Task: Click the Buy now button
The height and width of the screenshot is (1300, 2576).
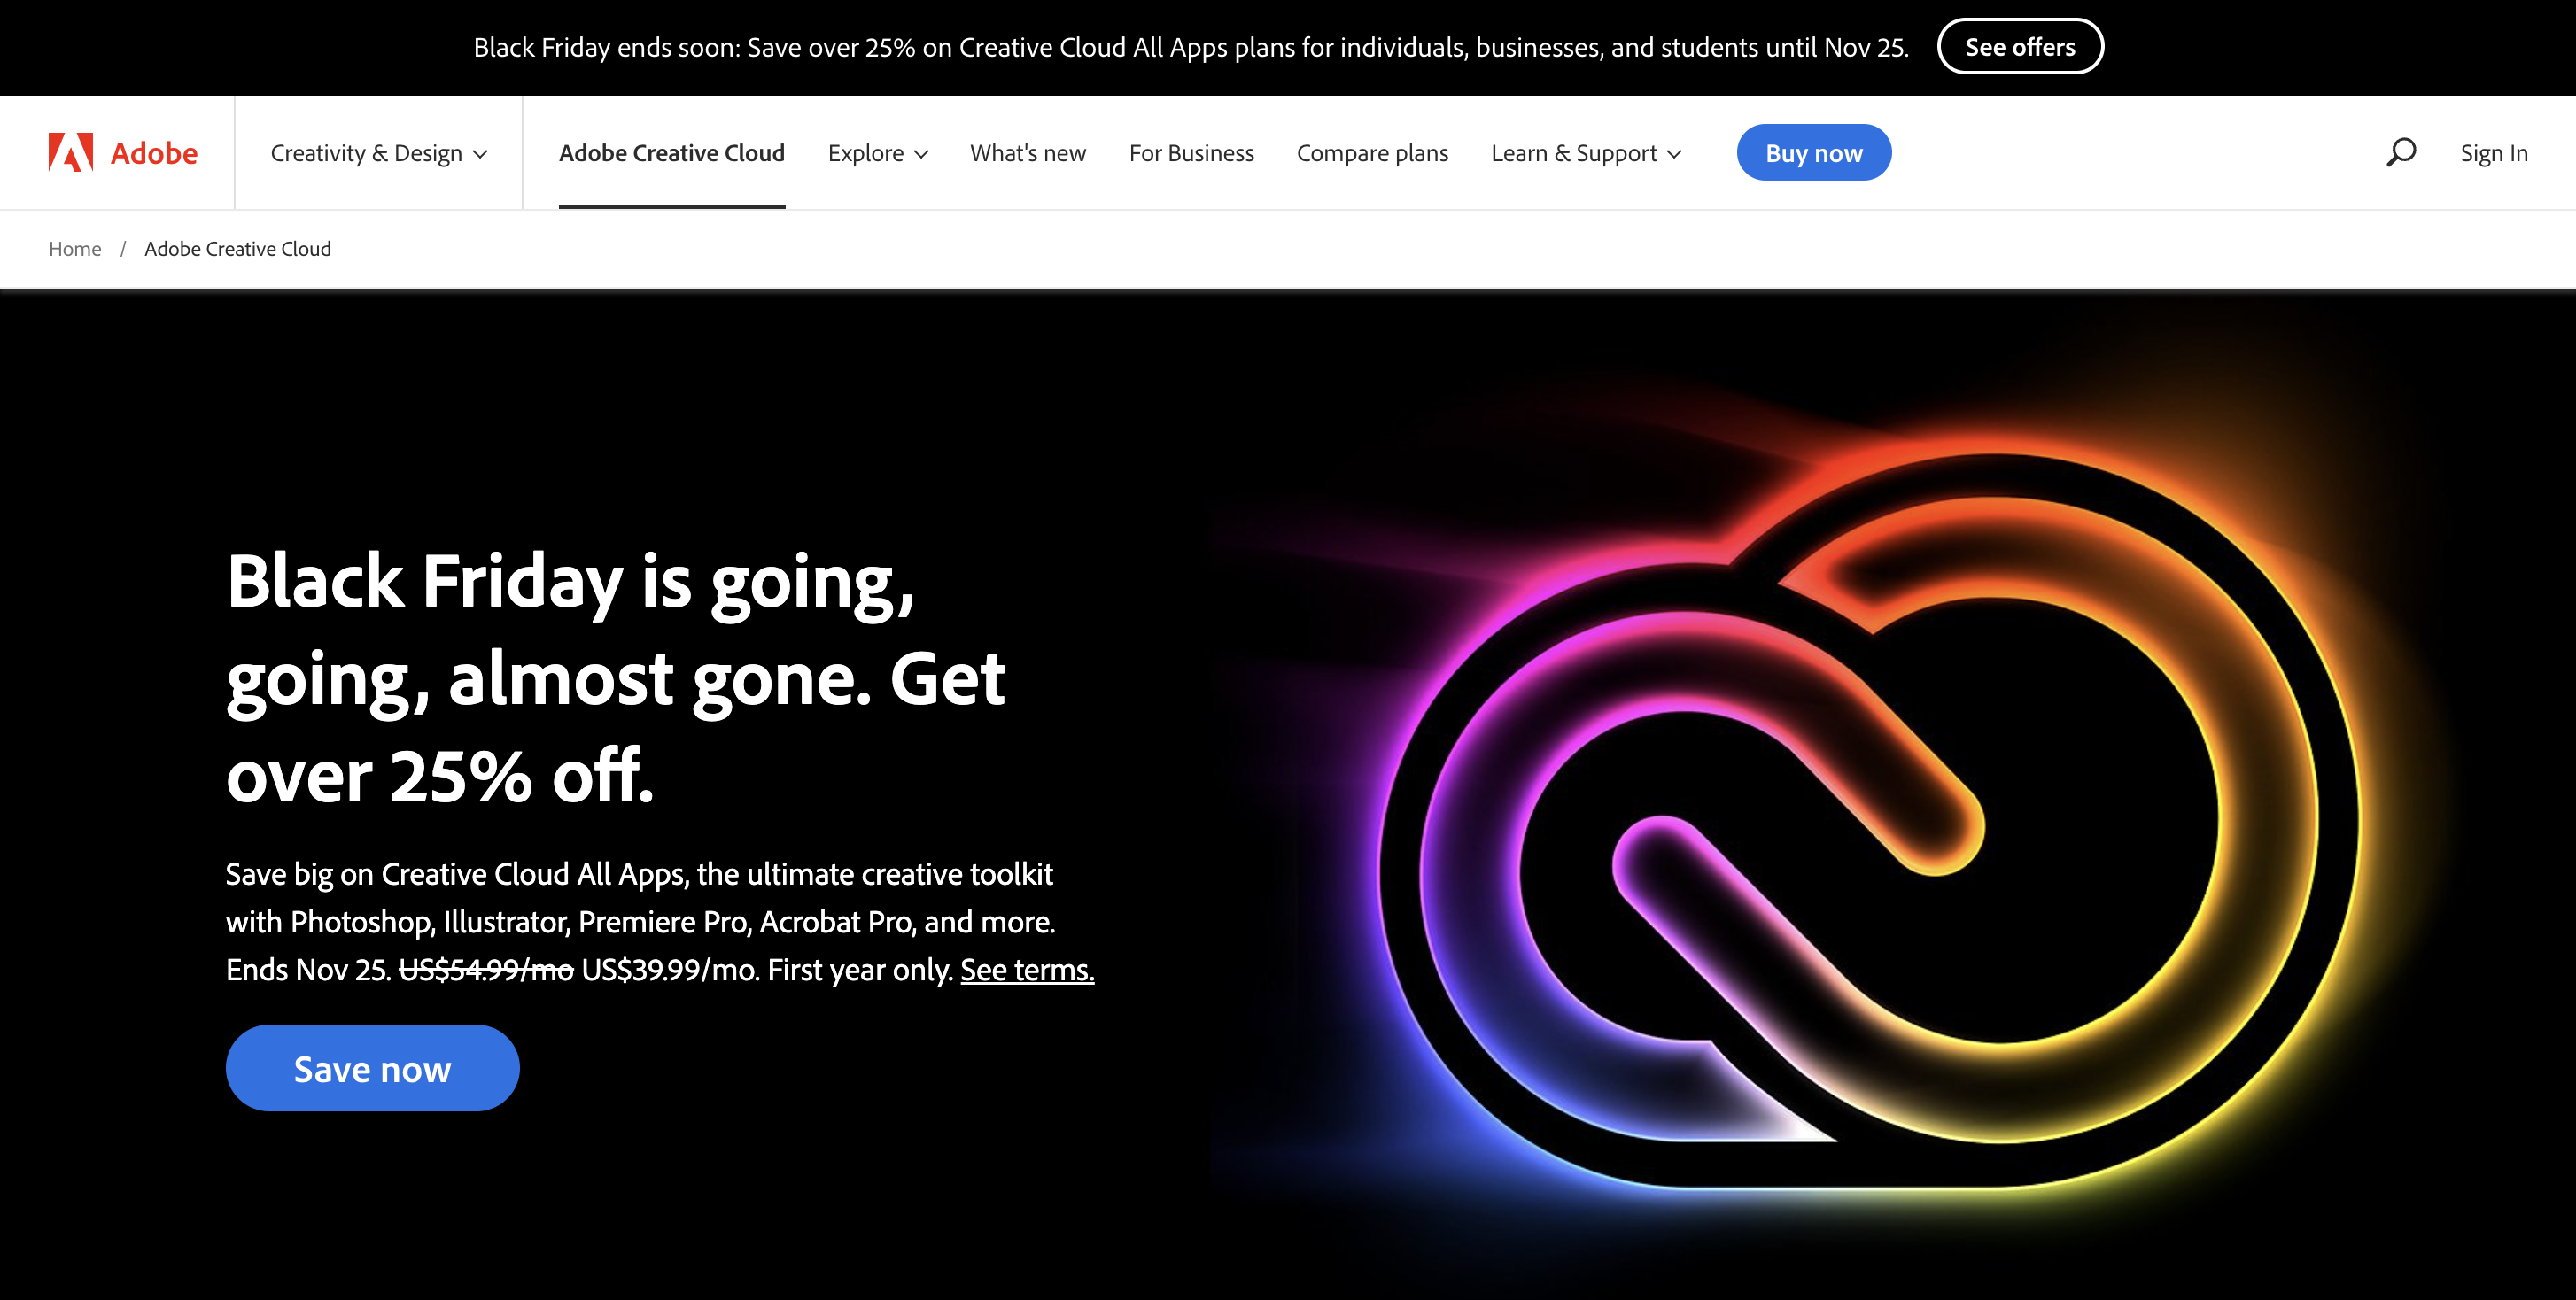Action: click(x=1814, y=153)
